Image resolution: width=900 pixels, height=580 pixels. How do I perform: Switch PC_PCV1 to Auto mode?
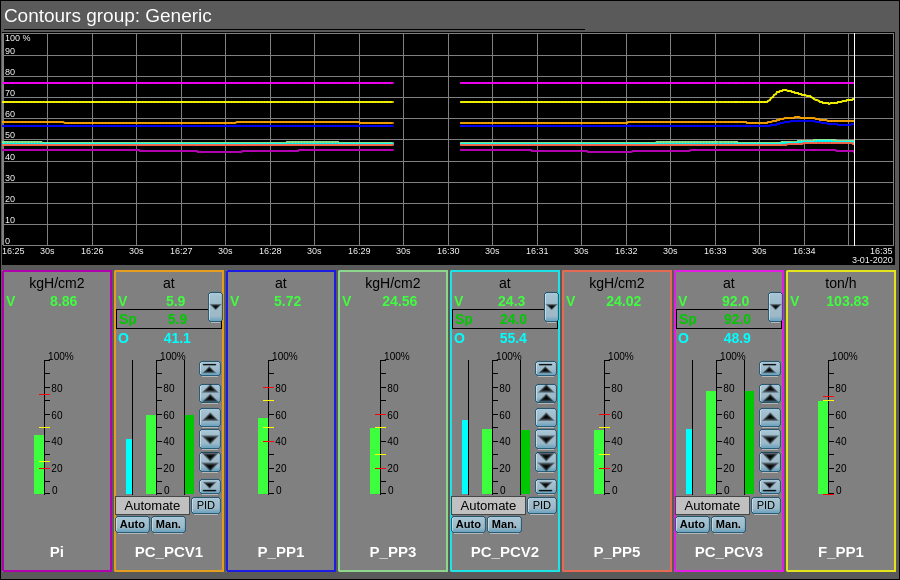pyautogui.click(x=132, y=524)
